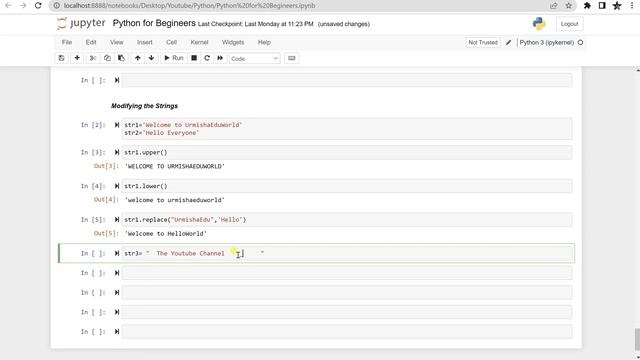Open the Edit menu
The height and width of the screenshot is (360, 640).
click(x=91, y=42)
